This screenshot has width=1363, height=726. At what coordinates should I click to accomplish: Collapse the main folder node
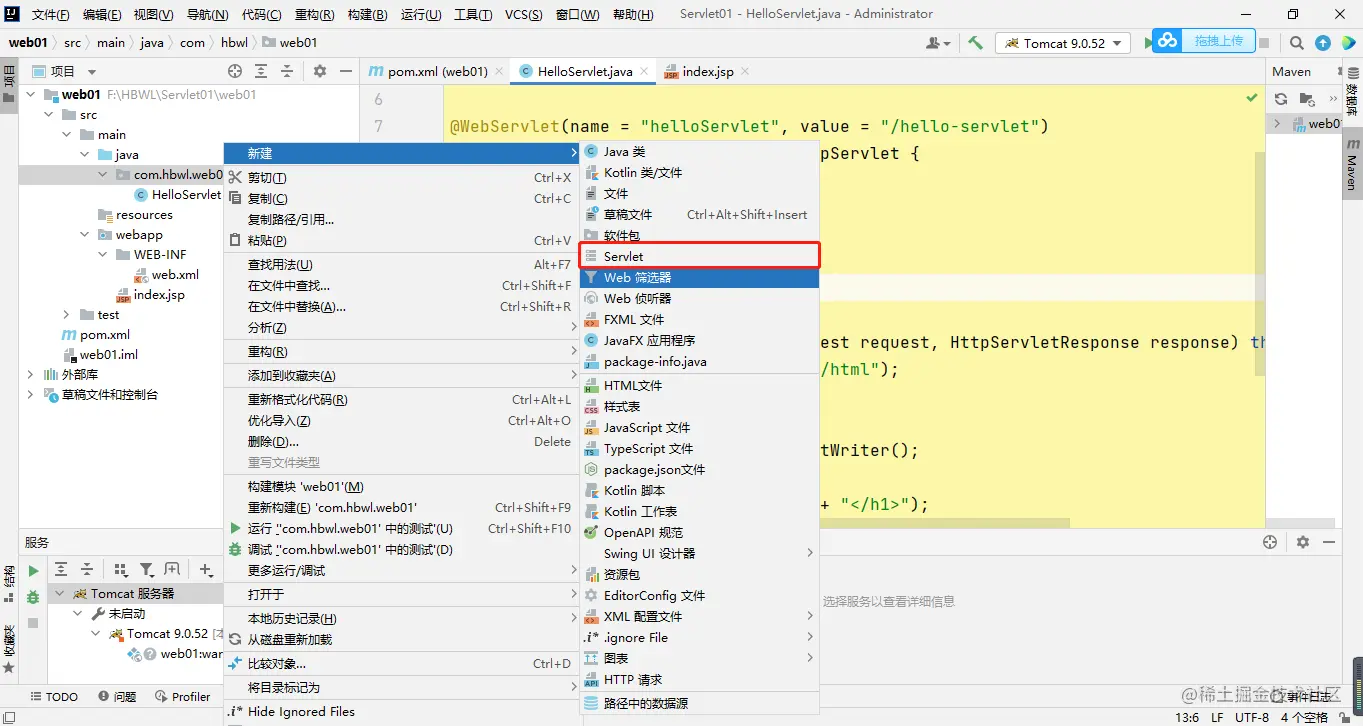point(67,135)
